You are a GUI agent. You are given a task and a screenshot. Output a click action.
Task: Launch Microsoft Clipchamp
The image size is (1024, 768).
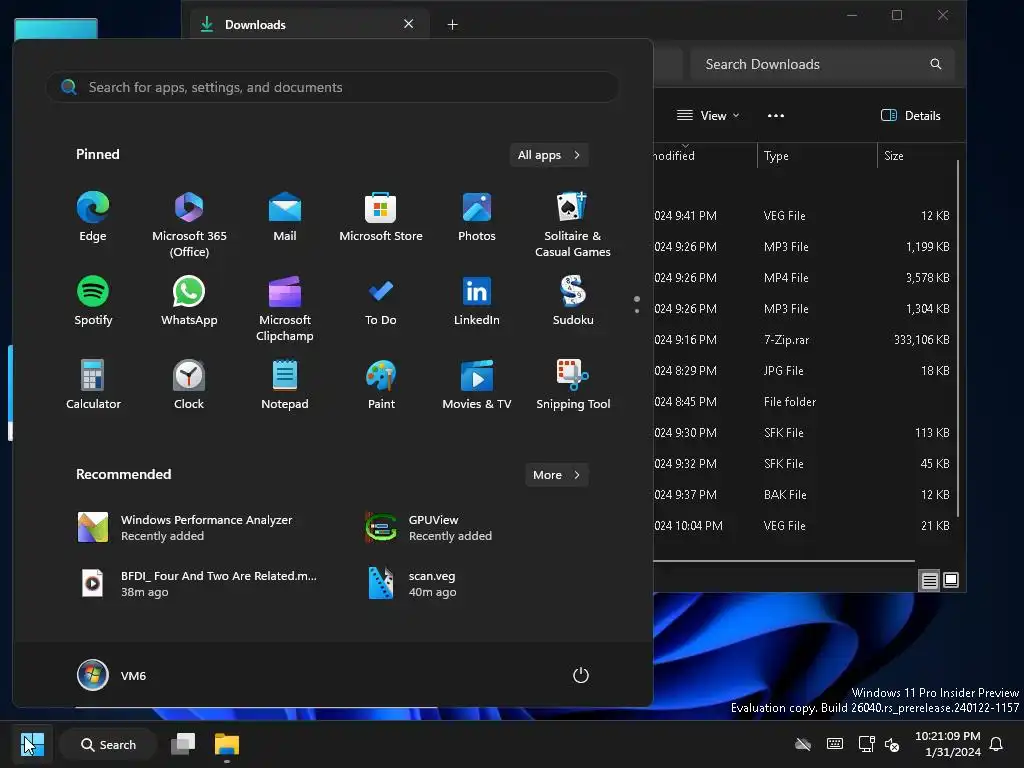pyautogui.click(x=285, y=309)
